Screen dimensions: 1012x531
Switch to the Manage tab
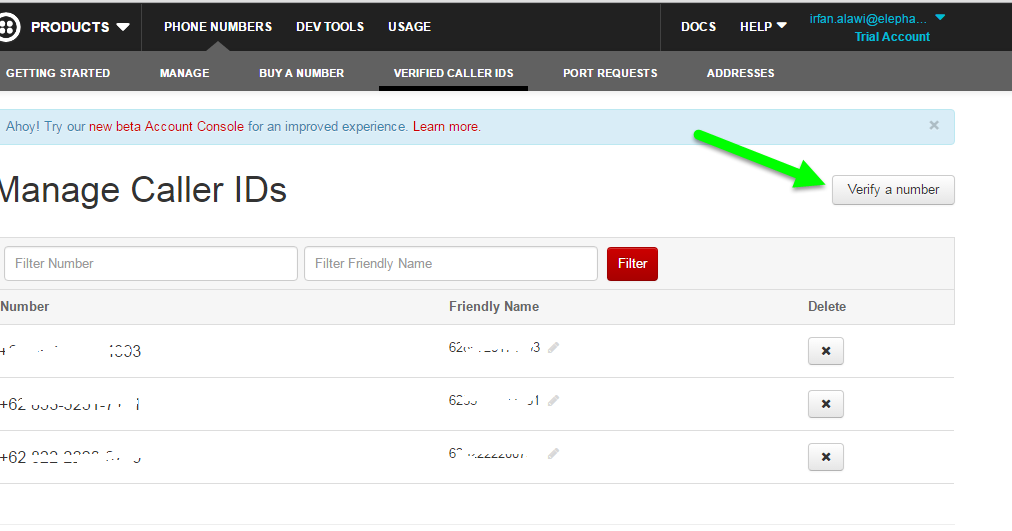185,73
